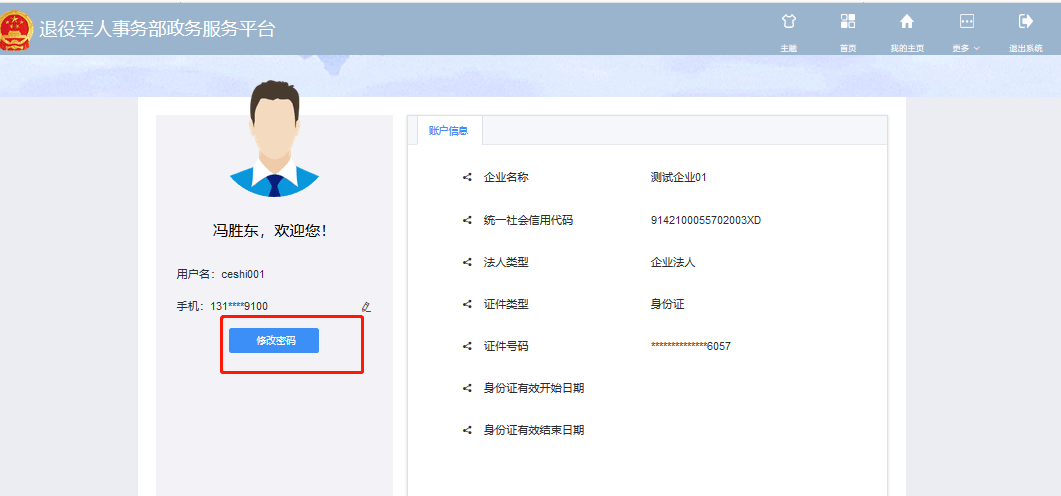Click the 身份证有效结束日期 label

point(534,430)
